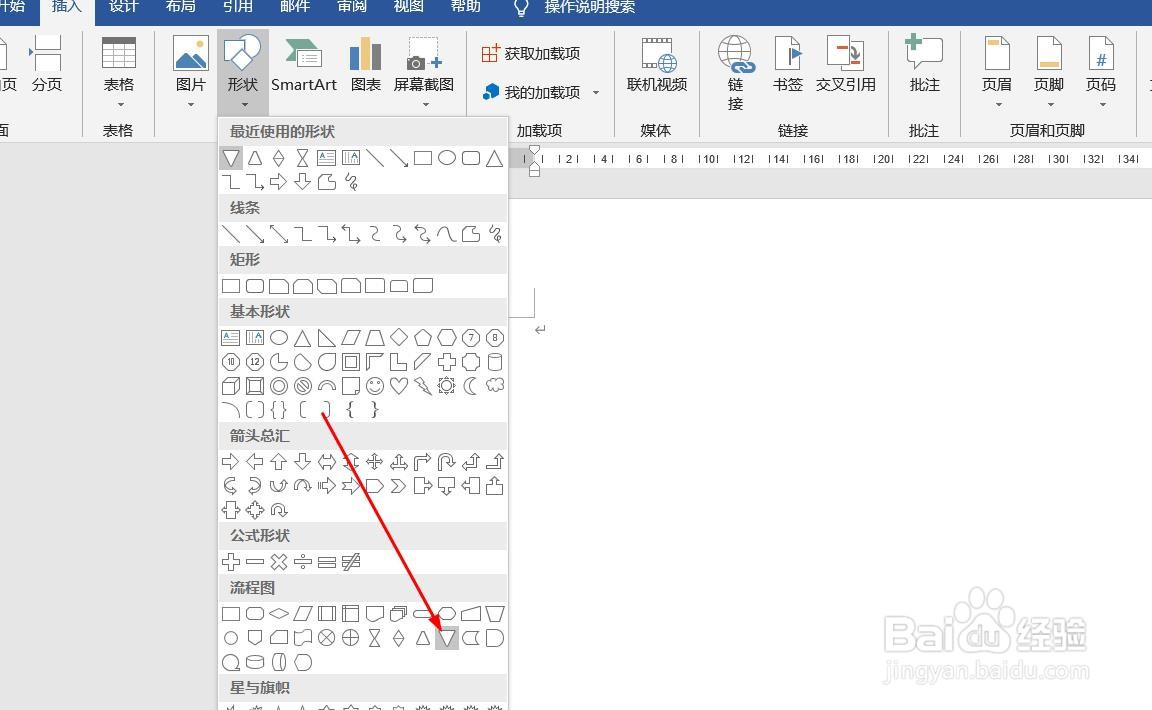Choose U-Turn Arrow in Block Arrows

coord(447,462)
